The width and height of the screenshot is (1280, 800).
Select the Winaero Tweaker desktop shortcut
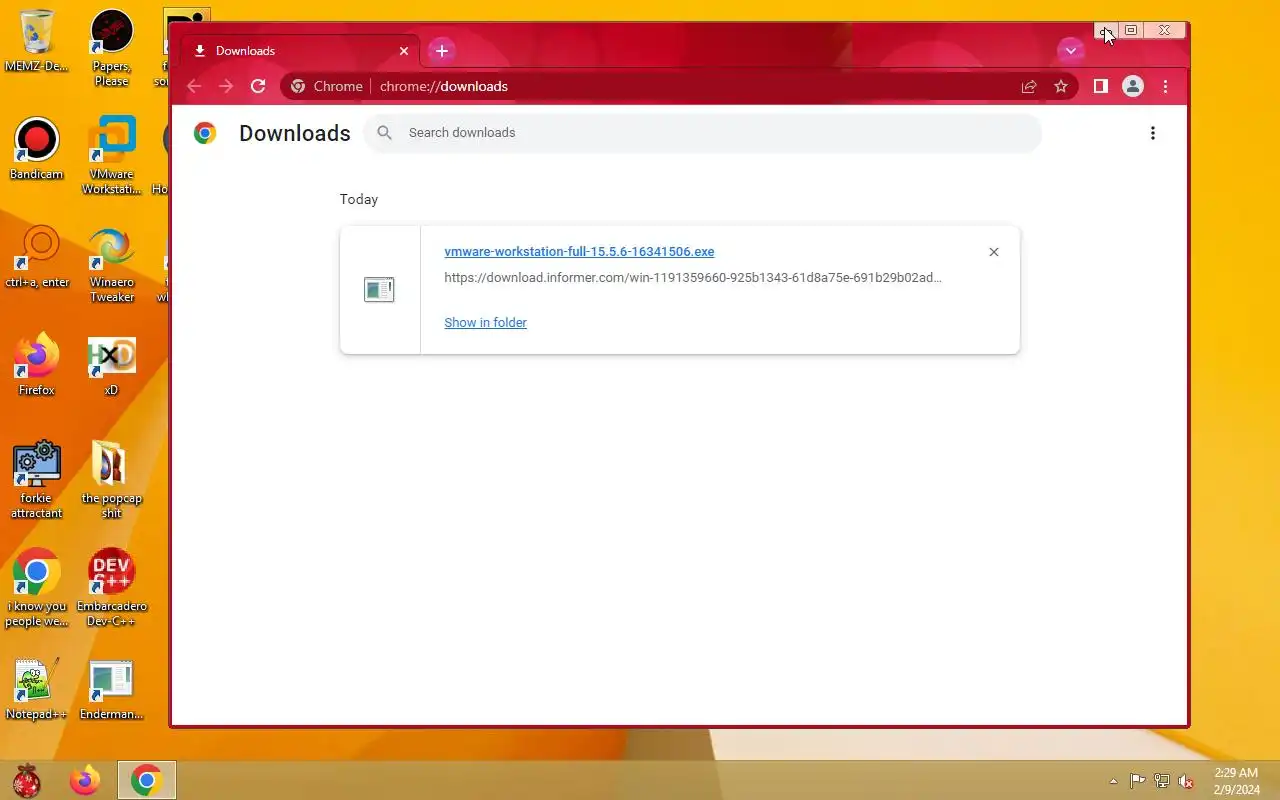coord(111,265)
